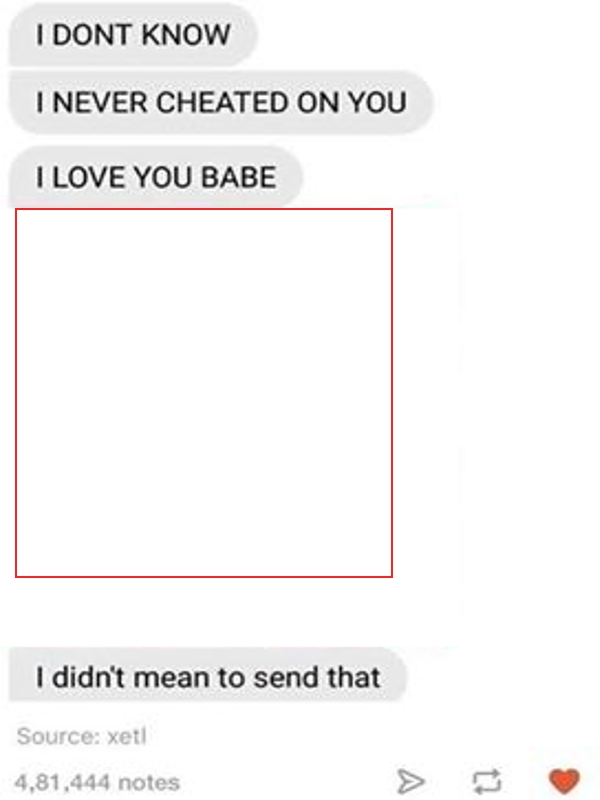Click the word "LOVE" in third bubble
The width and height of the screenshot is (600, 800).
point(90,177)
